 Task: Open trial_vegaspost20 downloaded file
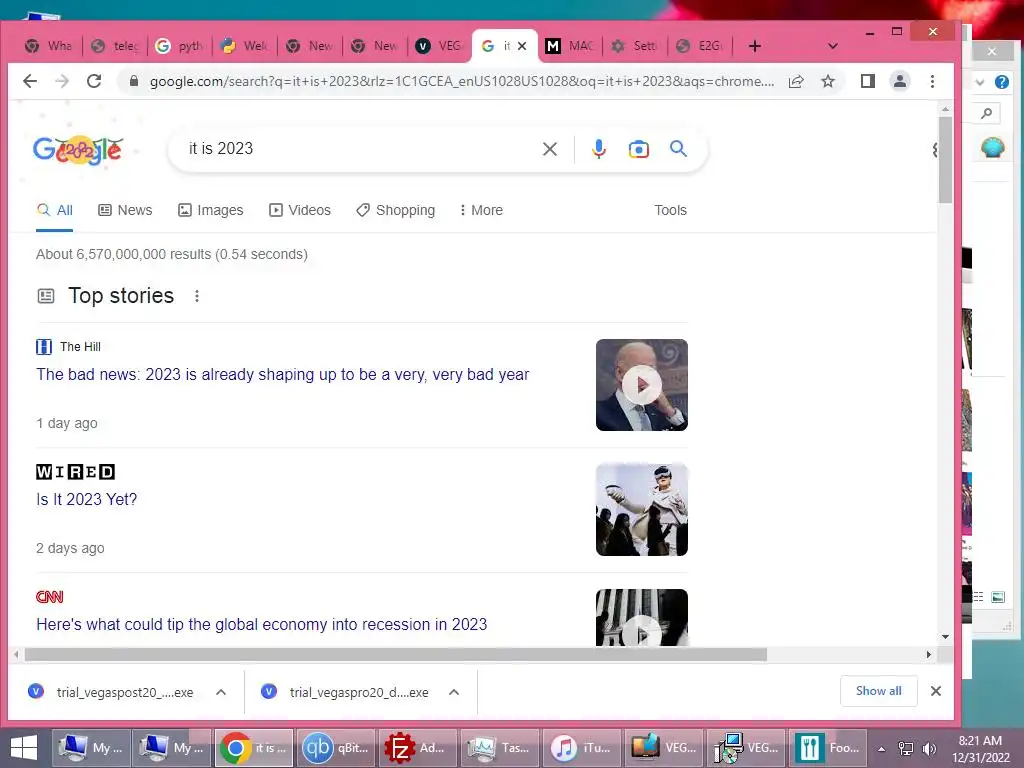point(125,692)
